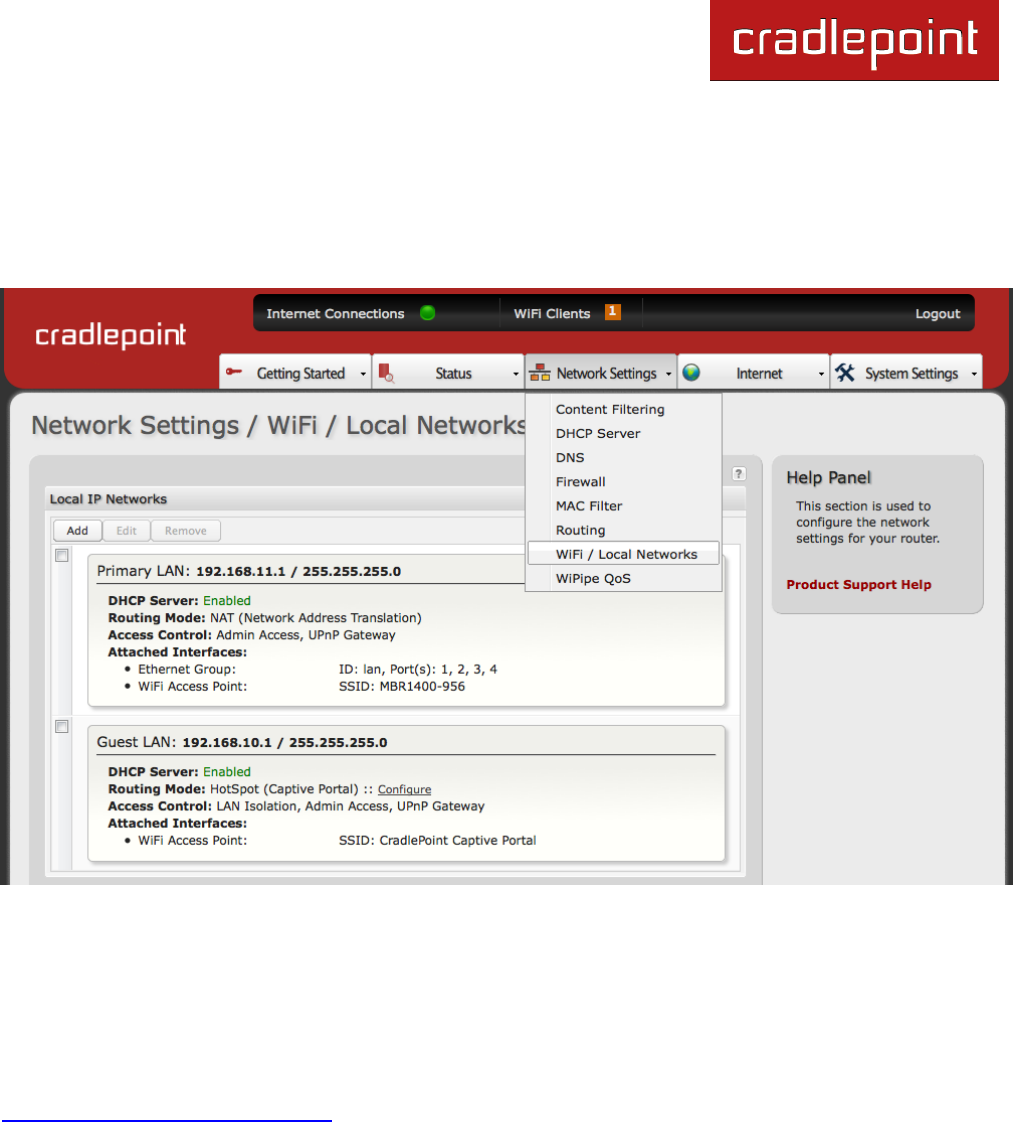
Task: Click Guest LAN DHCP Server Enabled text
Action: click(x=179, y=771)
